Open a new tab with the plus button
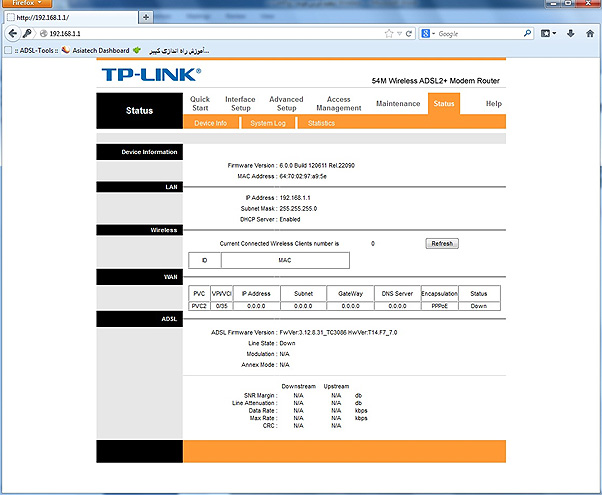This screenshot has height=495, width=602. click(x=146, y=17)
